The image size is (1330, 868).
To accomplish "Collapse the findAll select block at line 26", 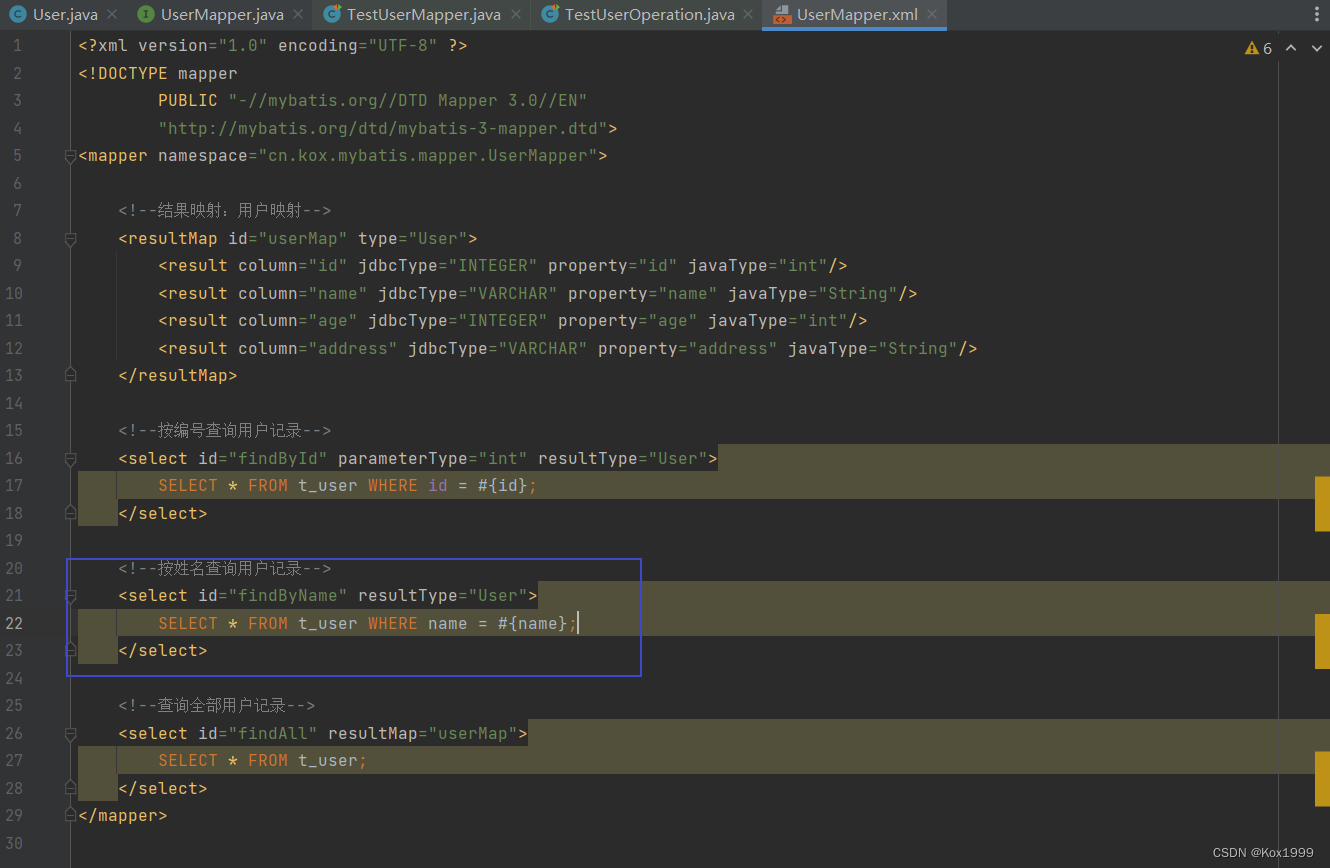I will [x=70, y=734].
